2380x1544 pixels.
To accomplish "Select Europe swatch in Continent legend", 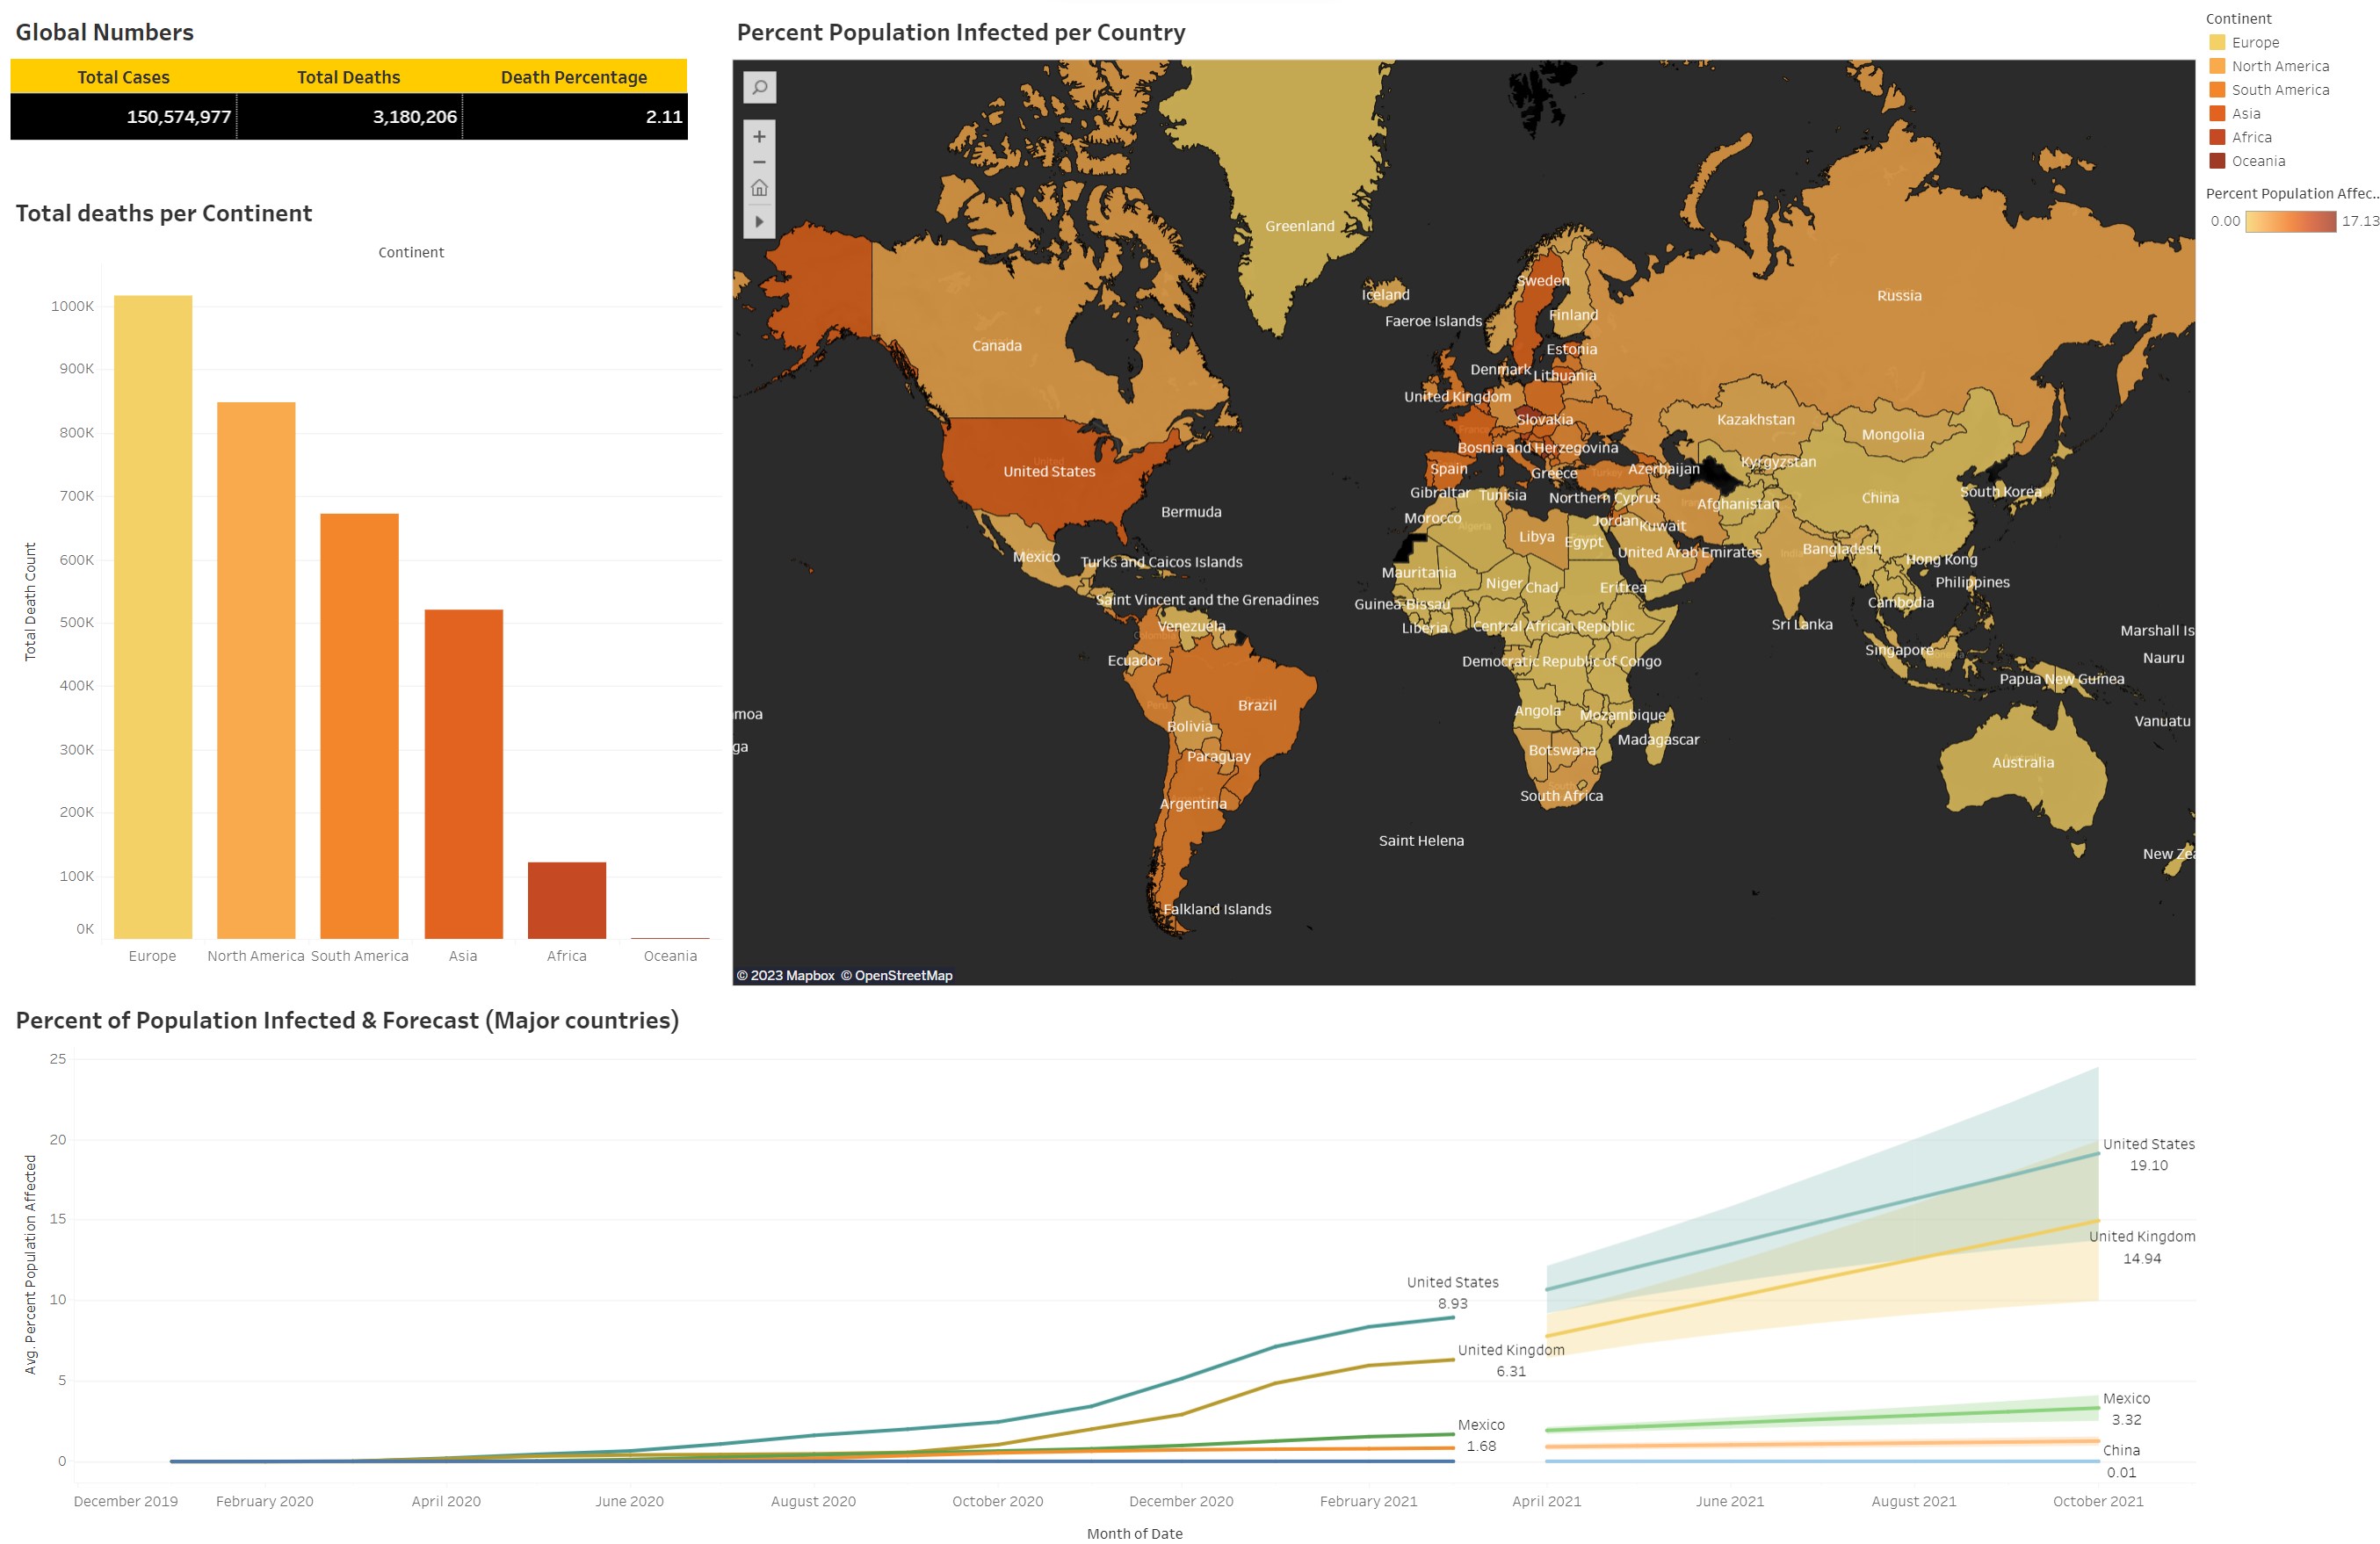I will click(2217, 42).
